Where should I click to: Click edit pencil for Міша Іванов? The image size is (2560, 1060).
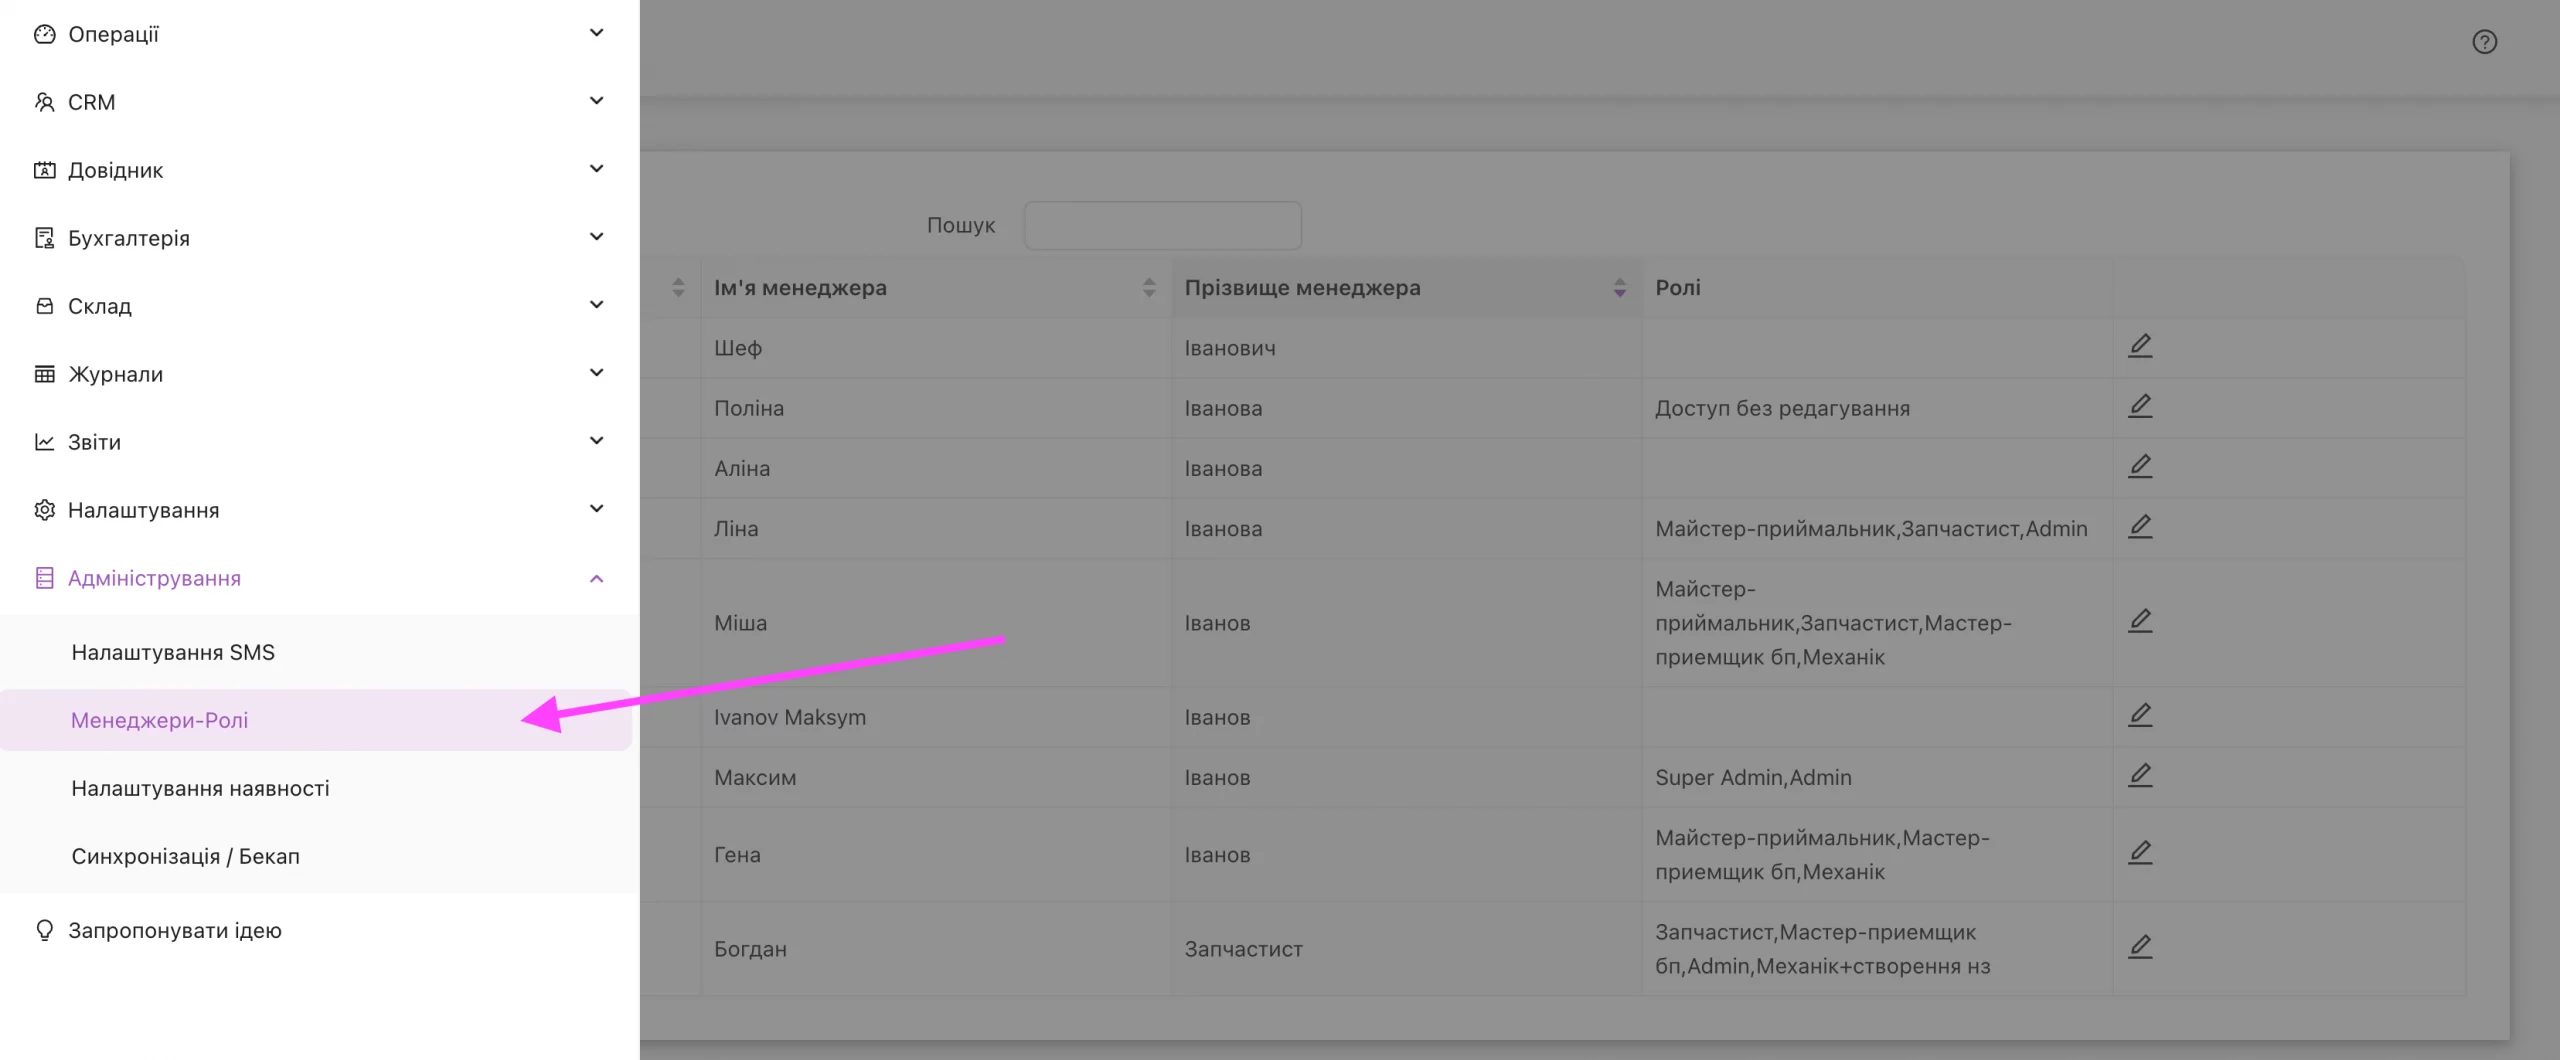pos(2140,621)
